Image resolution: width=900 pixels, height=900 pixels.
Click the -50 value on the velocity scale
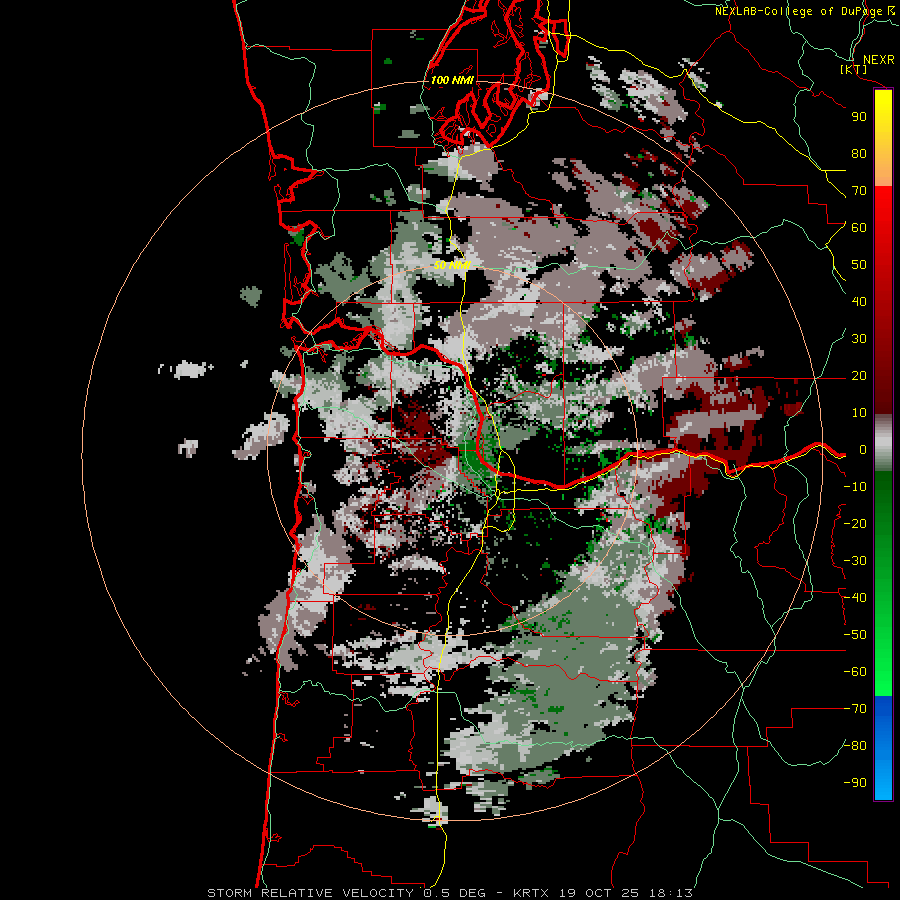coord(855,635)
